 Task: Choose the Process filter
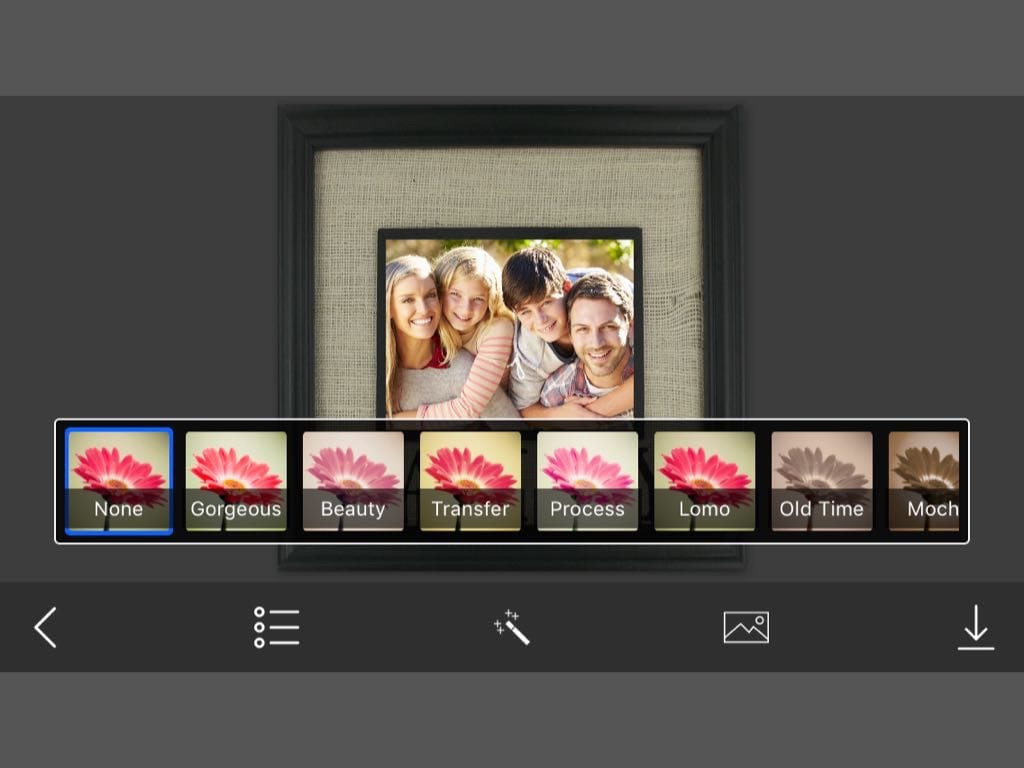[587, 481]
